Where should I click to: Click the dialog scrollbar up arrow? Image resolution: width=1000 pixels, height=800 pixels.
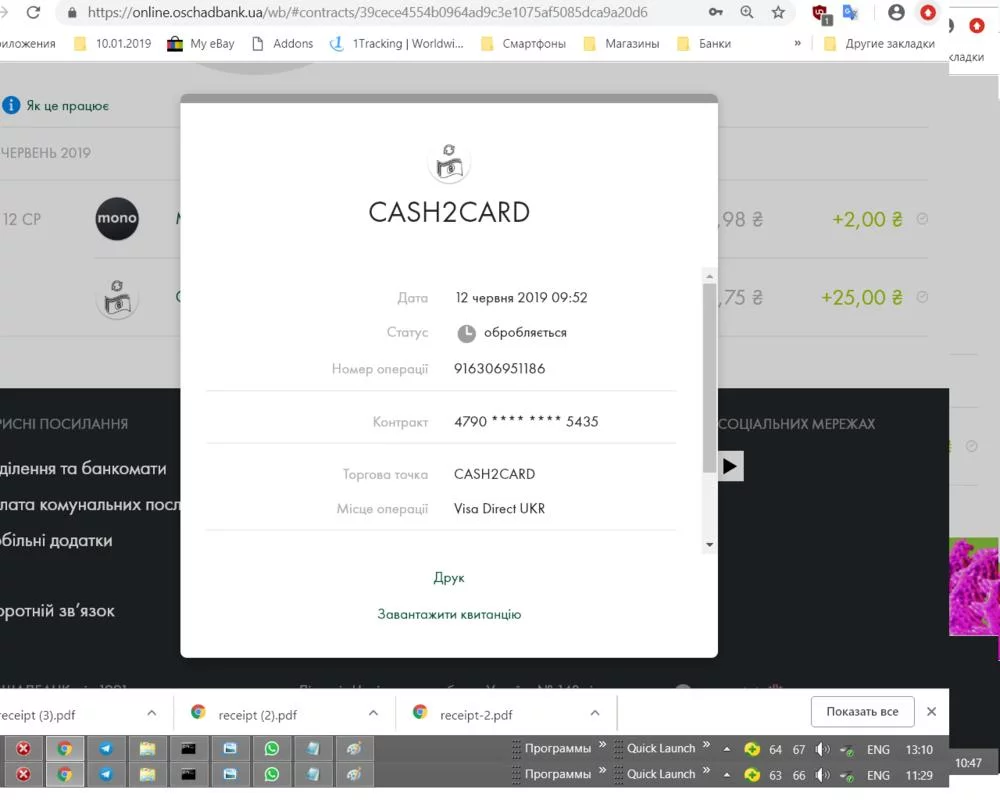[709, 276]
